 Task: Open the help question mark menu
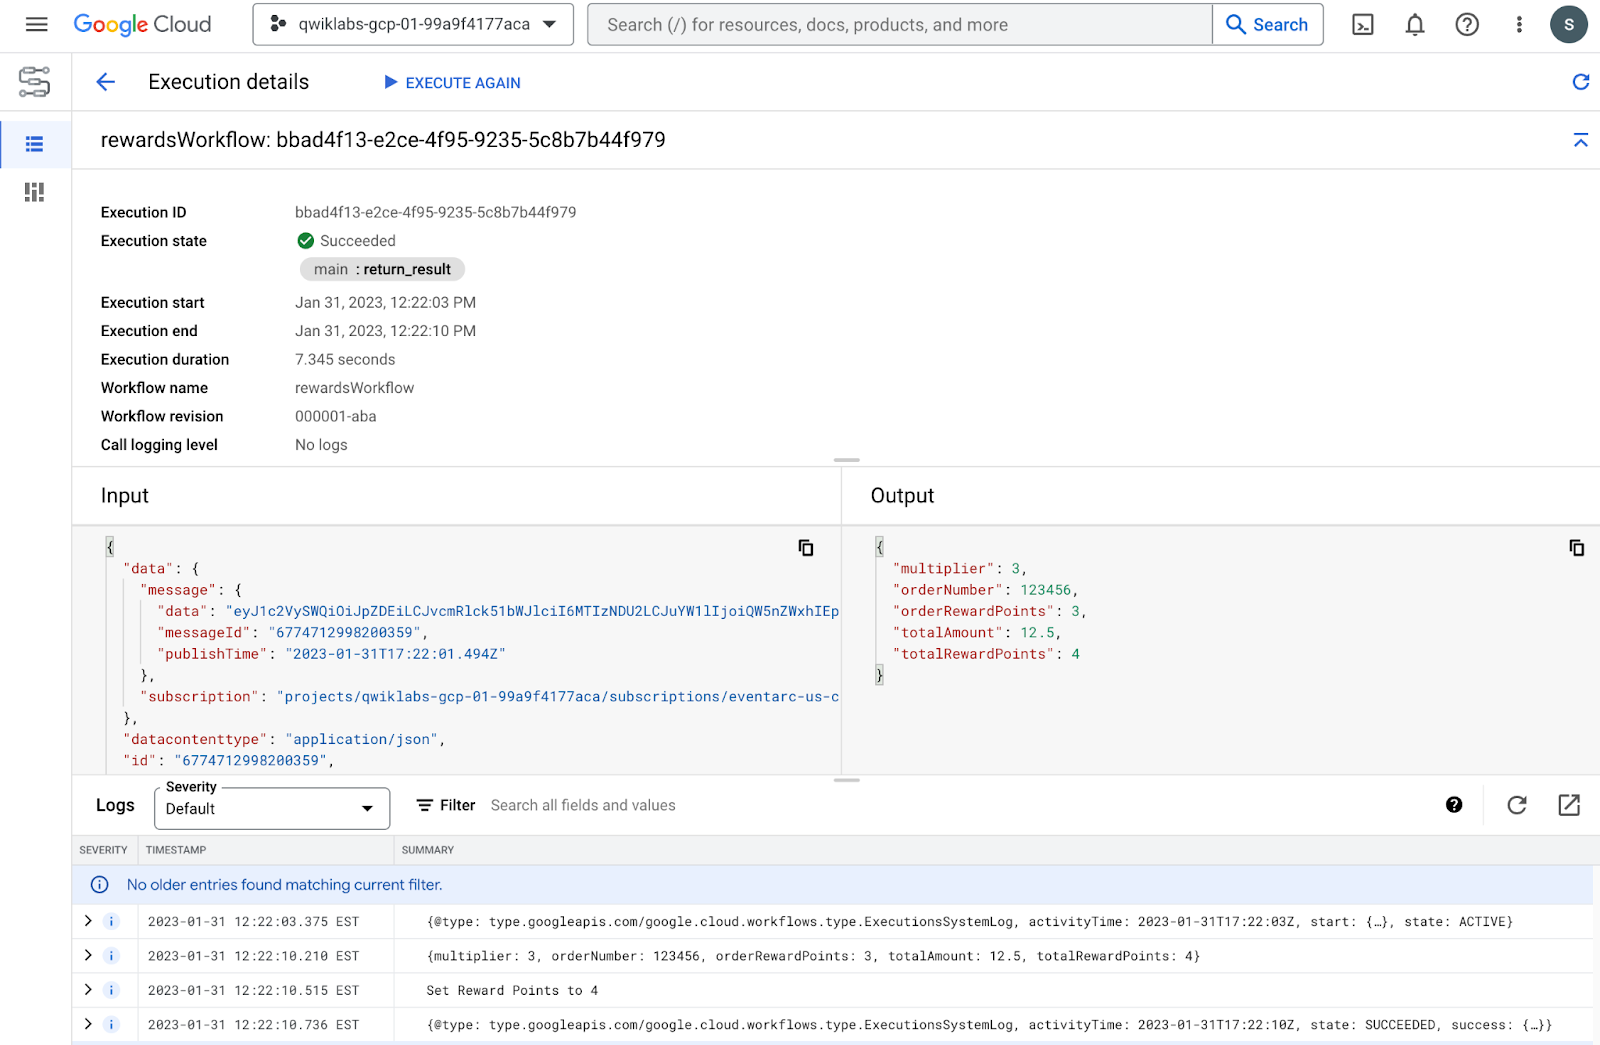pos(1466,25)
